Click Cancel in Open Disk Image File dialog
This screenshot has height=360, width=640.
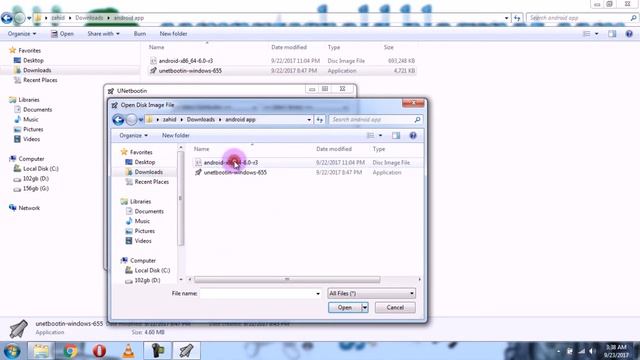click(x=395, y=307)
